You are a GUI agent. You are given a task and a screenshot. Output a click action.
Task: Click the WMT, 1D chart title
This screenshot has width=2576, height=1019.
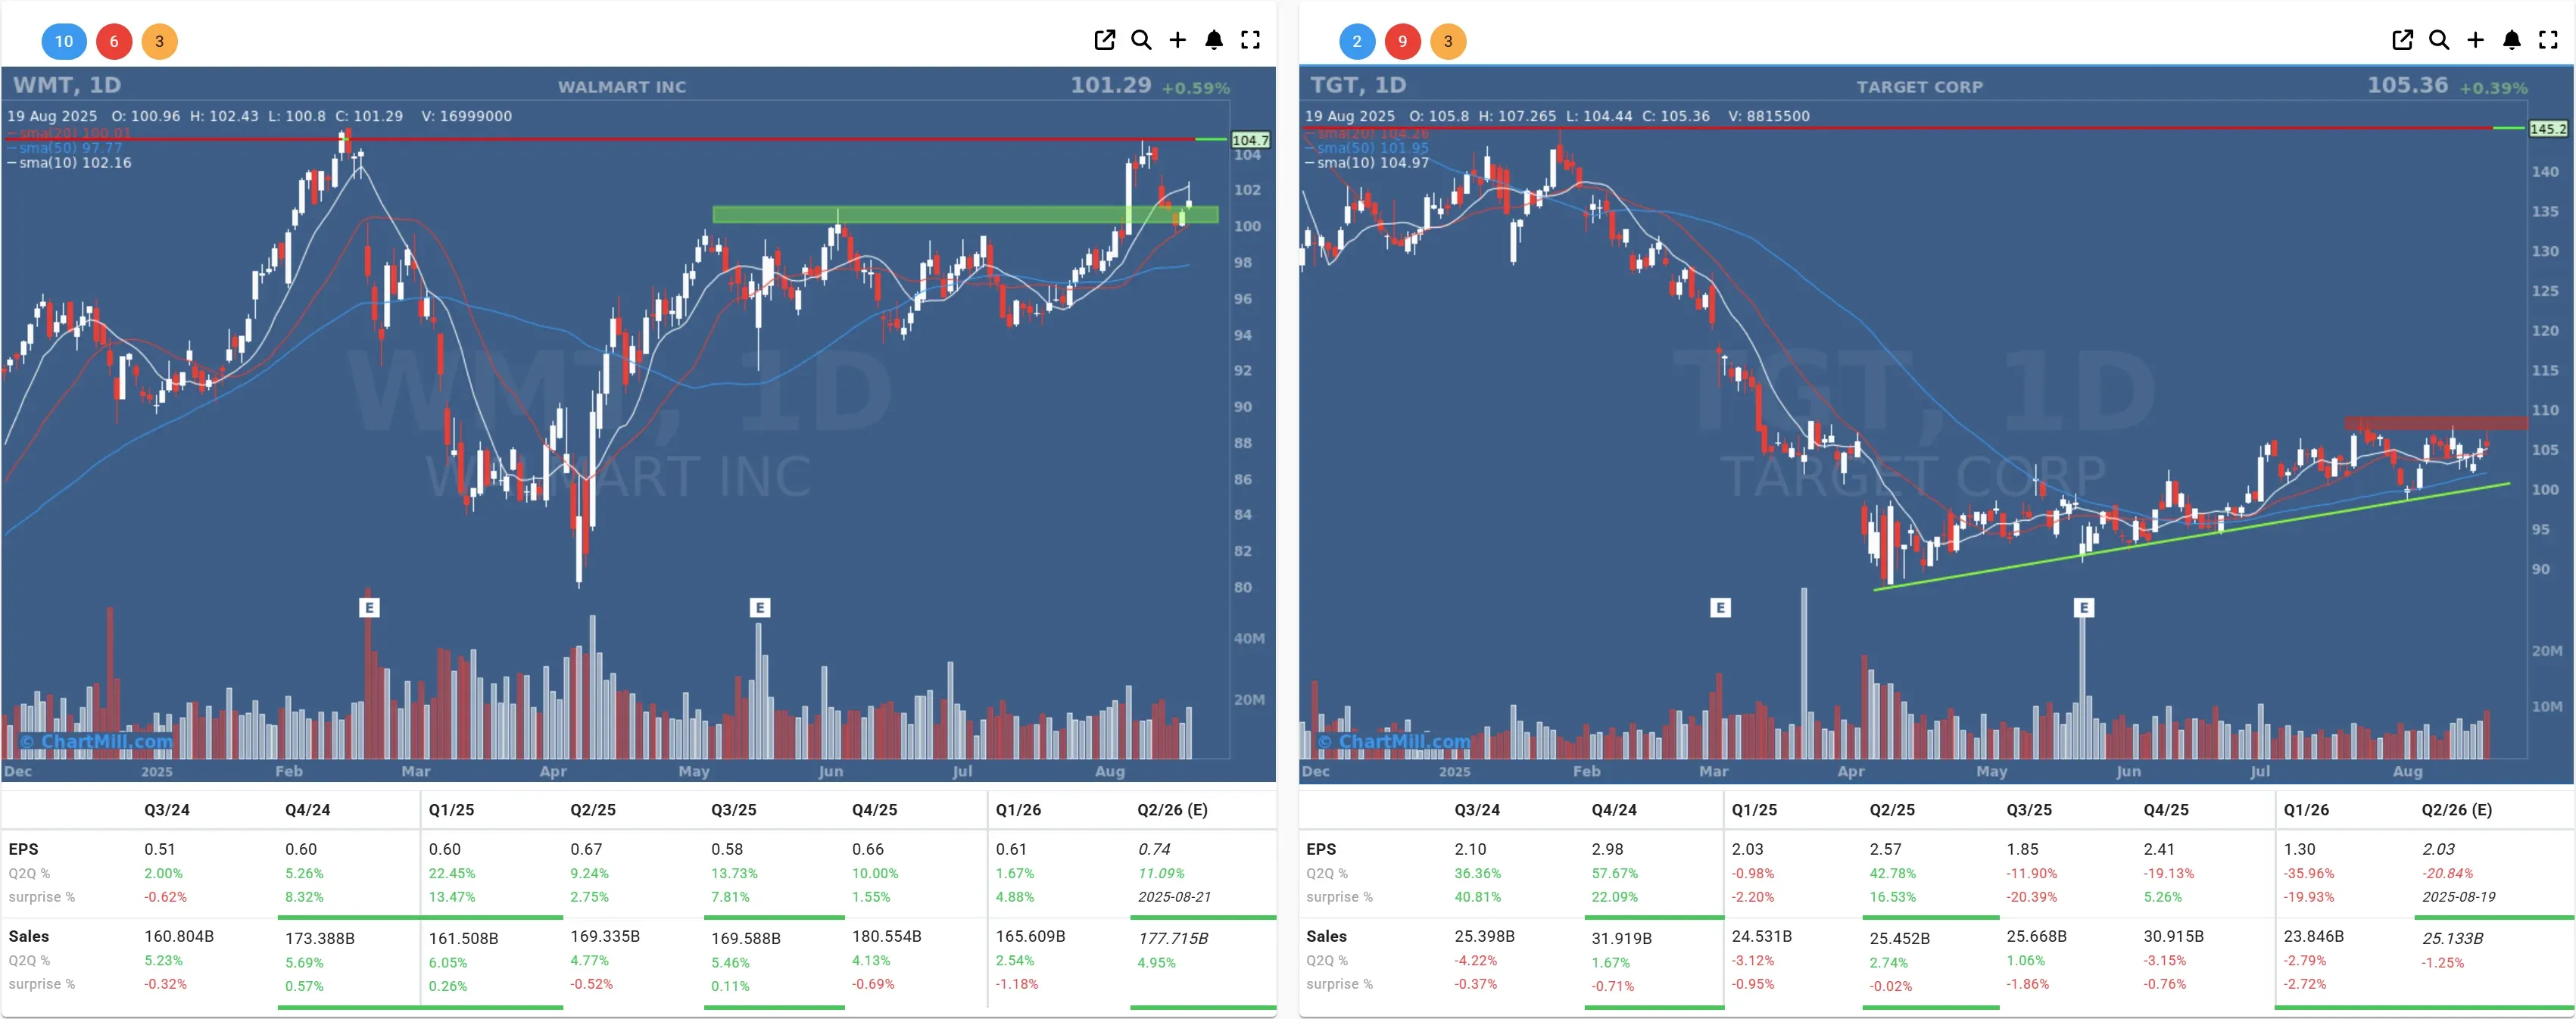pyautogui.click(x=67, y=85)
